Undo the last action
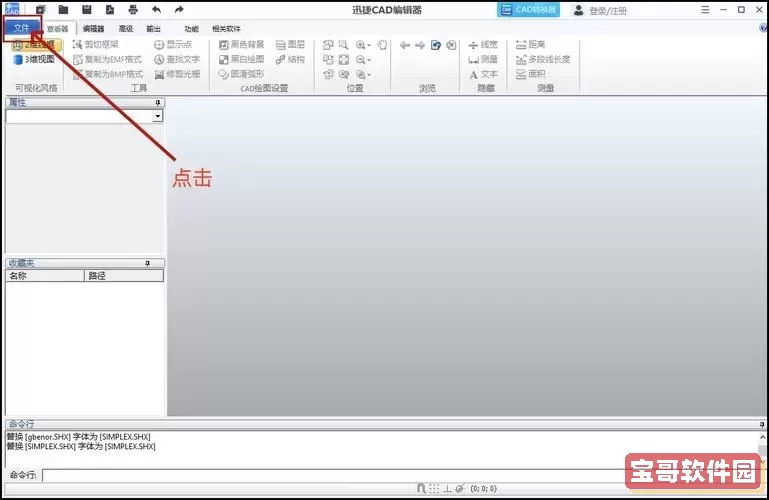769x500 pixels. [156, 9]
